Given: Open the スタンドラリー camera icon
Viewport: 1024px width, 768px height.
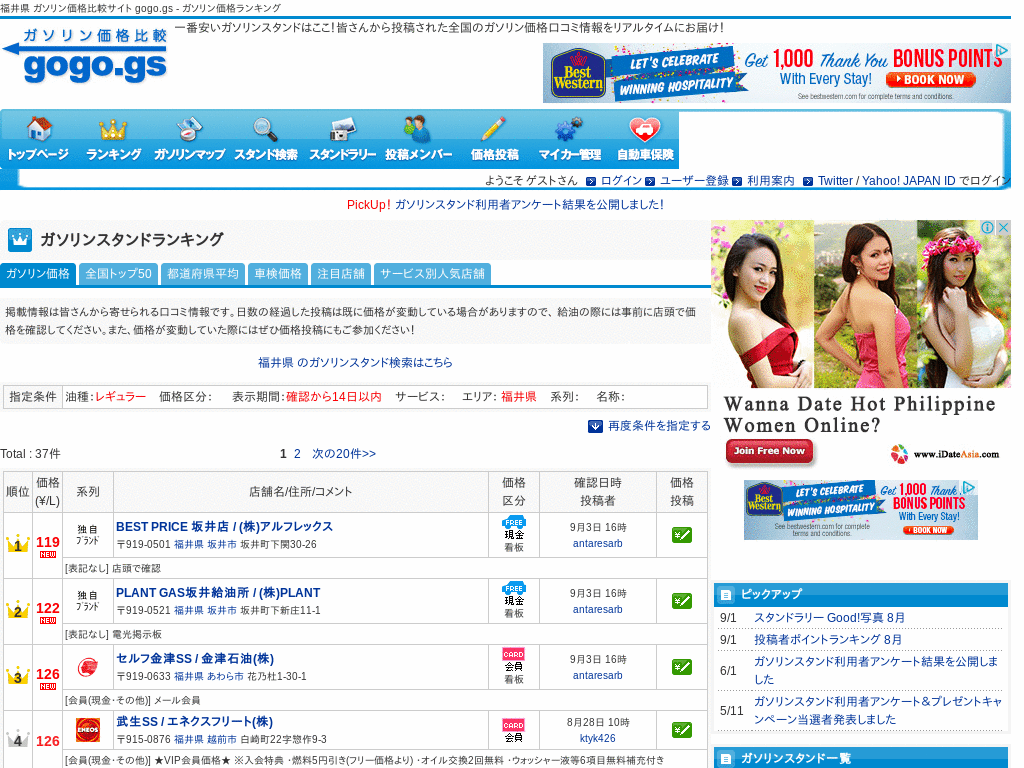Looking at the screenshot, I should coord(342,129).
